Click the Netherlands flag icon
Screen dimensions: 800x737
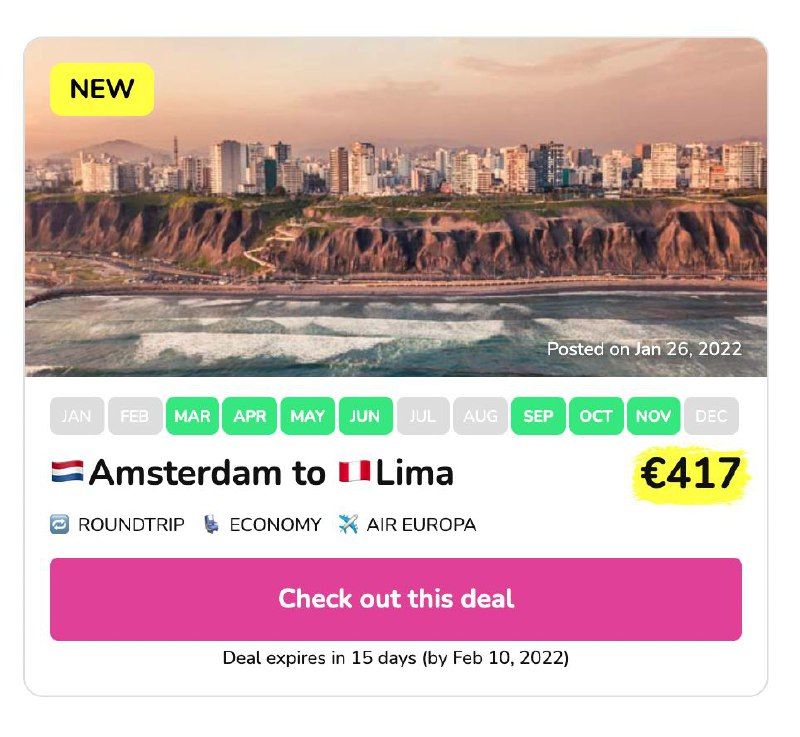click(x=67, y=471)
